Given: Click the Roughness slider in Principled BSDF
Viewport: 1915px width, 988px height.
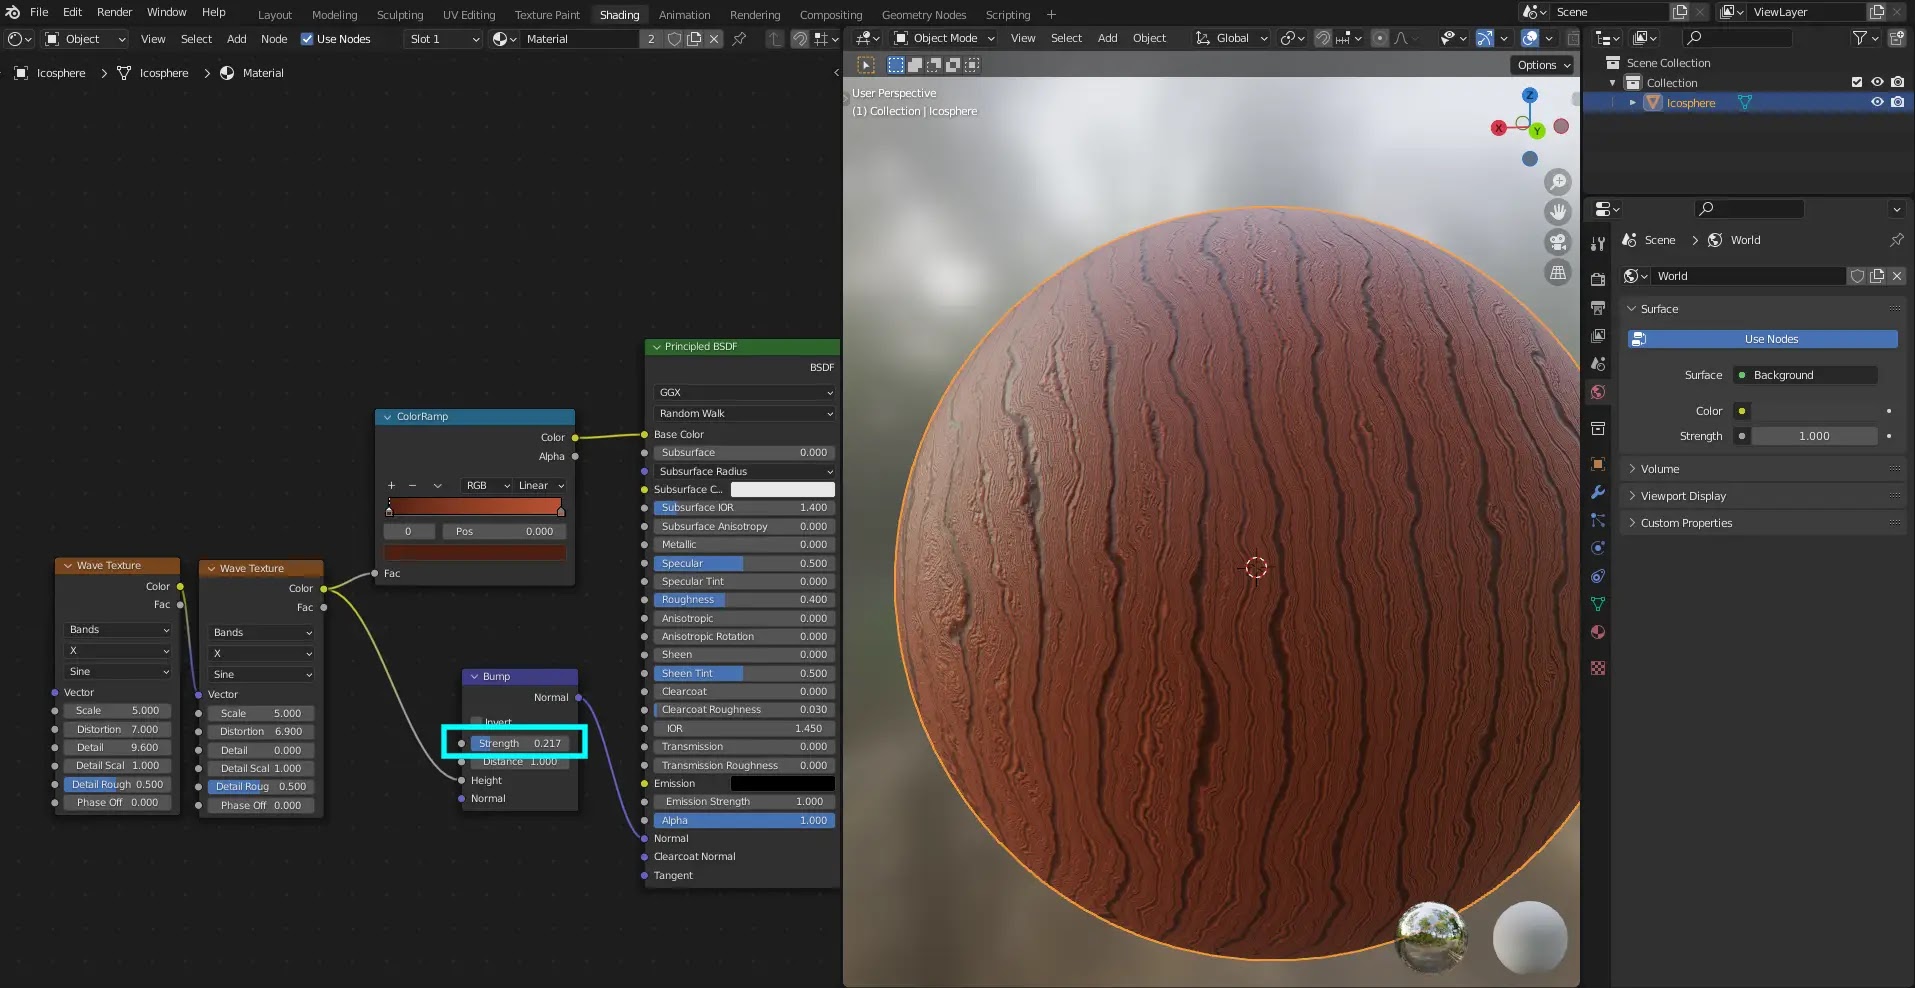Looking at the screenshot, I should (743, 600).
